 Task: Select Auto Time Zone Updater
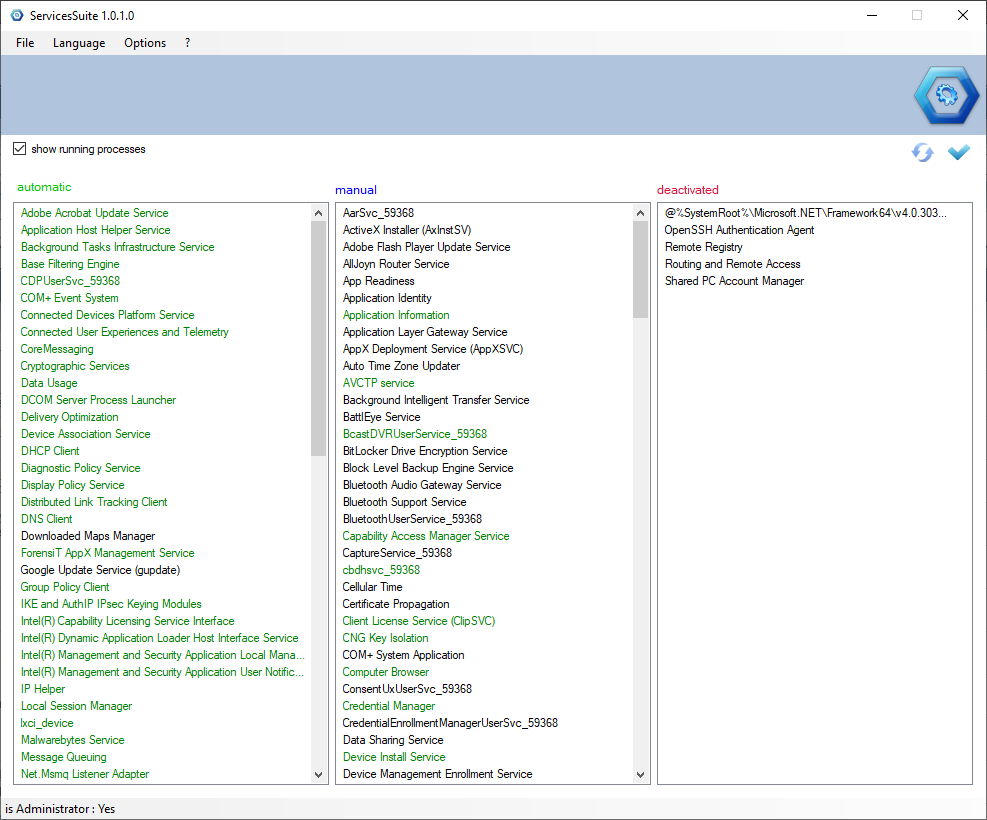(402, 366)
